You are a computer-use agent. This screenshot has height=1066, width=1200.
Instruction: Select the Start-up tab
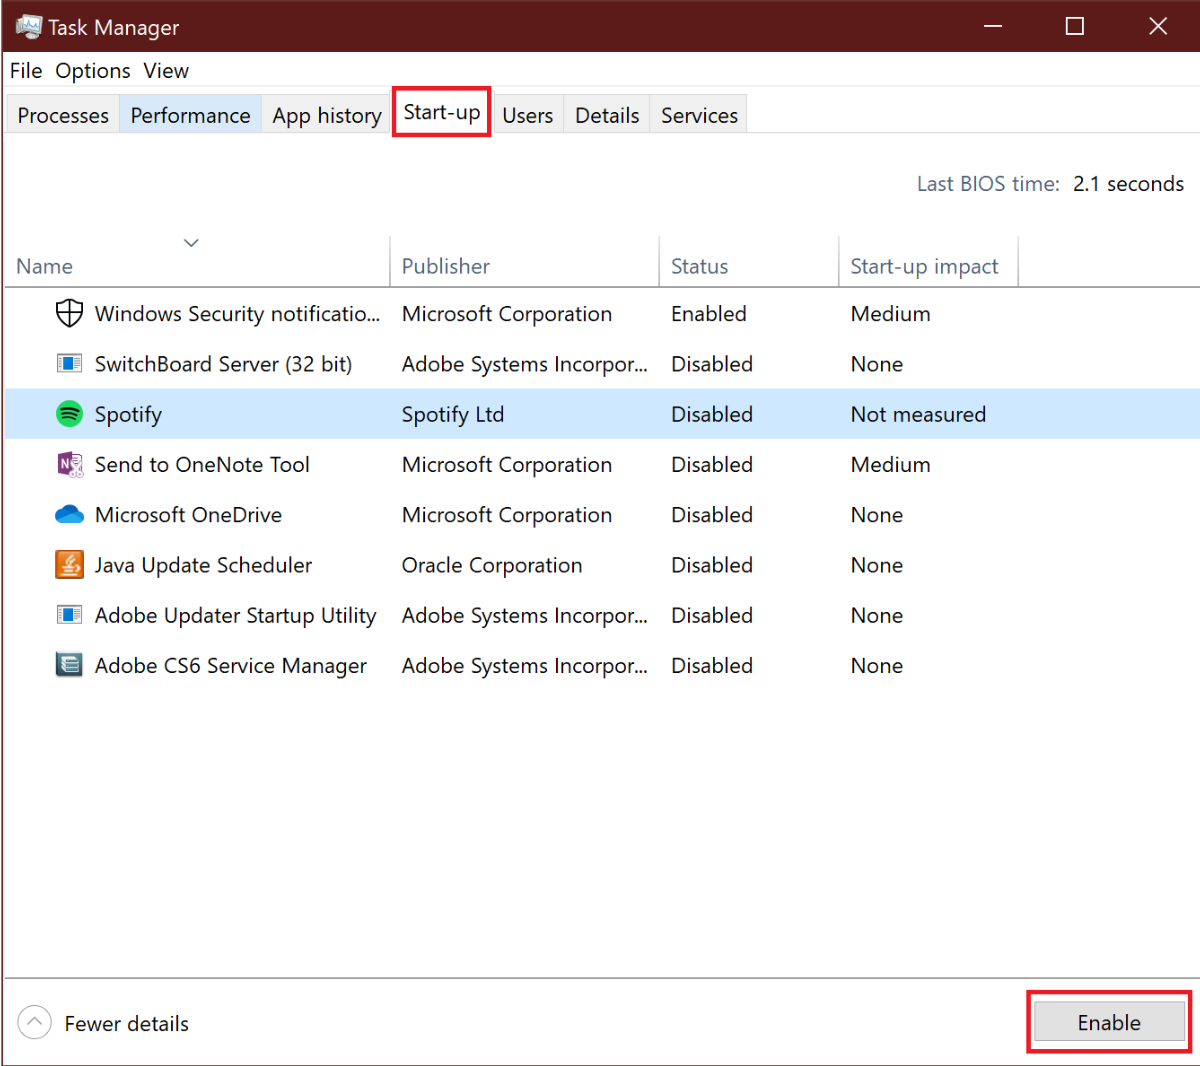pos(442,112)
